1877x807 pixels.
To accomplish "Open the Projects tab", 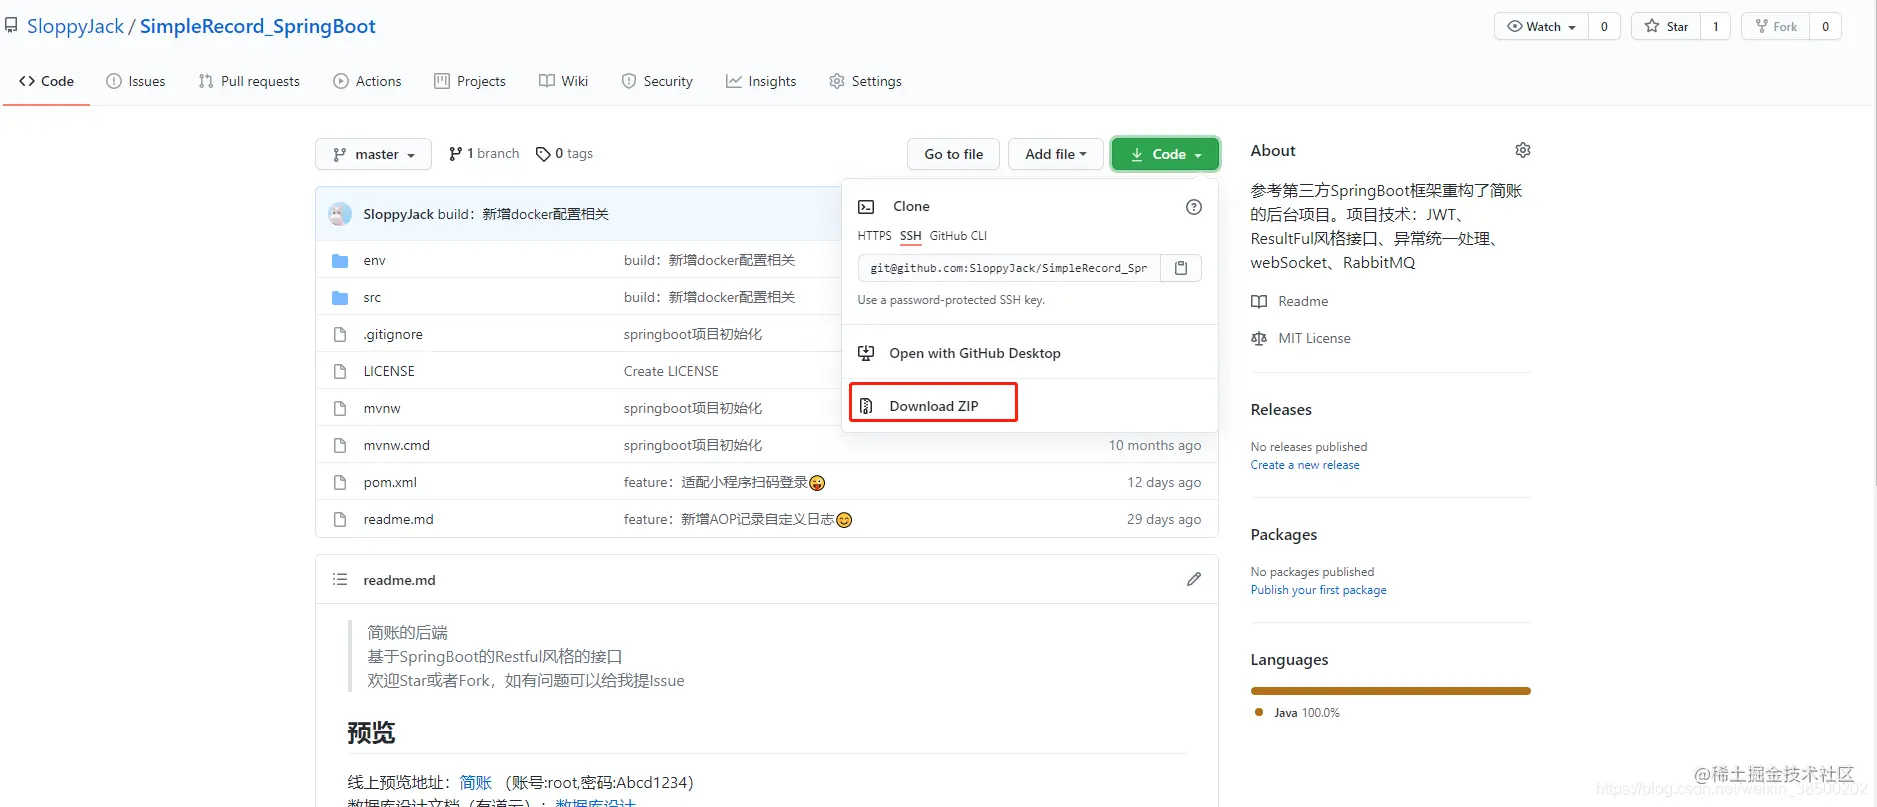I will click(x=470, y=81).
